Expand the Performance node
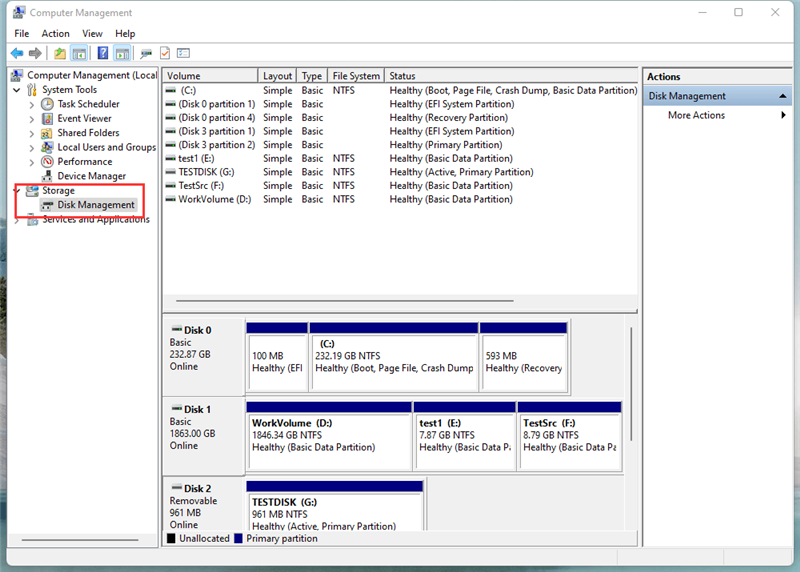 [32, 162]
